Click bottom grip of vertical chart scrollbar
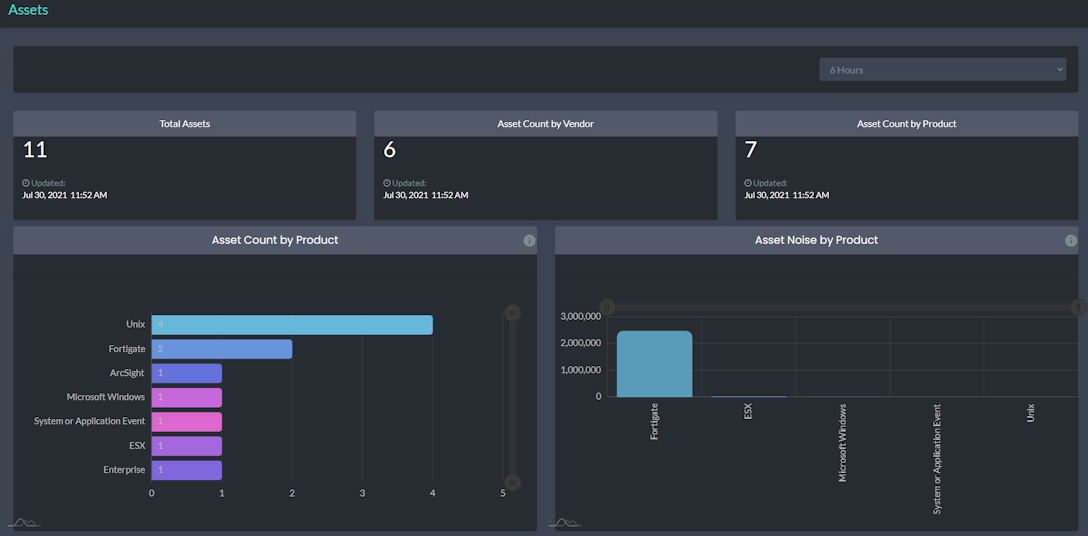Viewport: 1088px width, 536px height. [x=512, y=482]
